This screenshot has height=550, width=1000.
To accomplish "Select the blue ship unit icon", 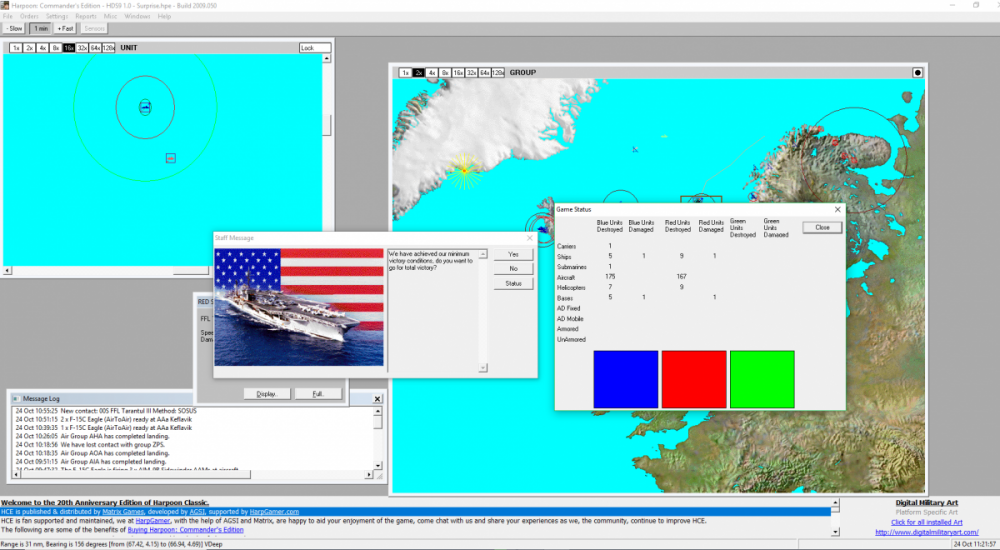I will click(145, 106).
